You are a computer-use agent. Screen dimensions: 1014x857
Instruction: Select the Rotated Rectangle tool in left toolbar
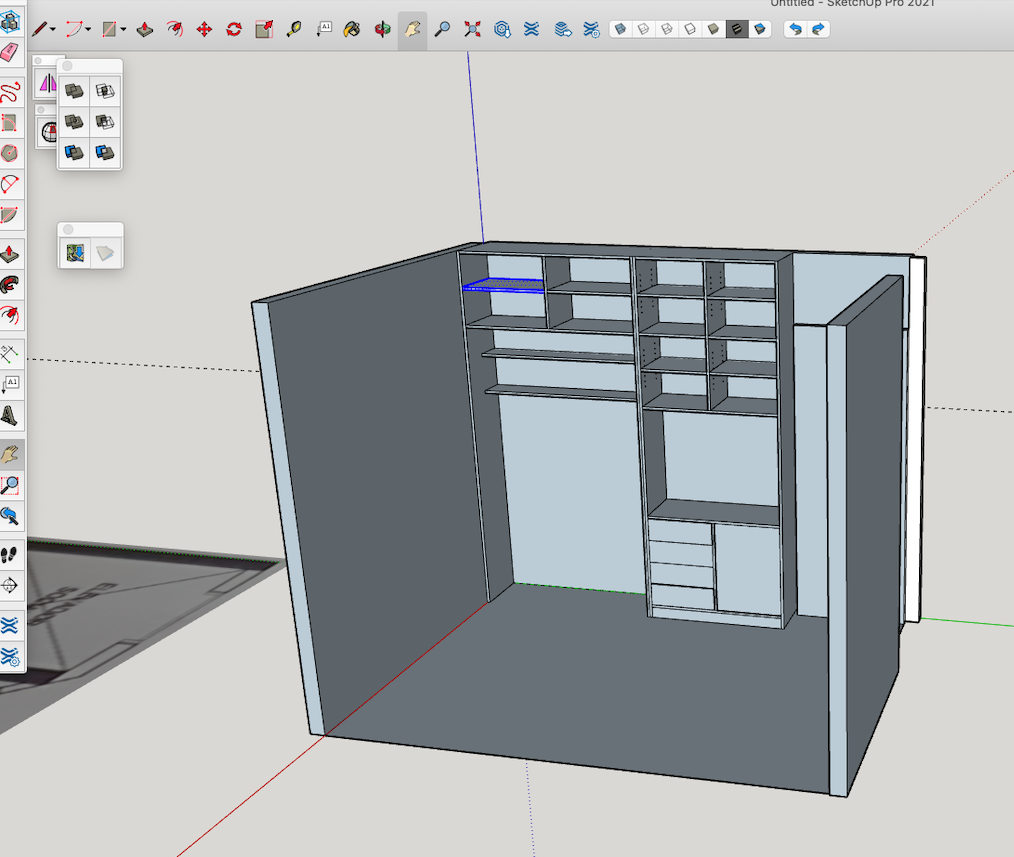(10, 123)
